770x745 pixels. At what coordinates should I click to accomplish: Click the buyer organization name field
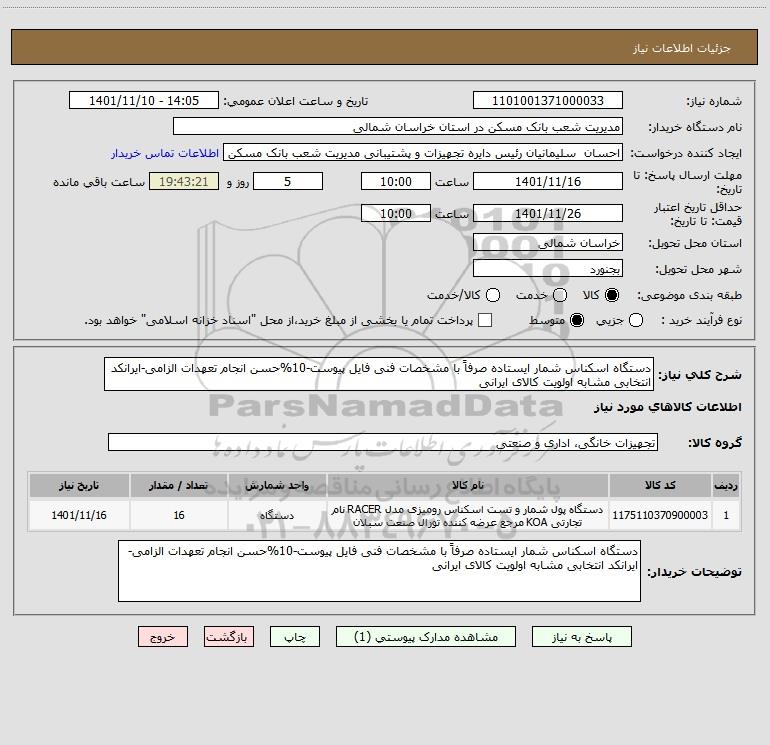pos(398,126)
